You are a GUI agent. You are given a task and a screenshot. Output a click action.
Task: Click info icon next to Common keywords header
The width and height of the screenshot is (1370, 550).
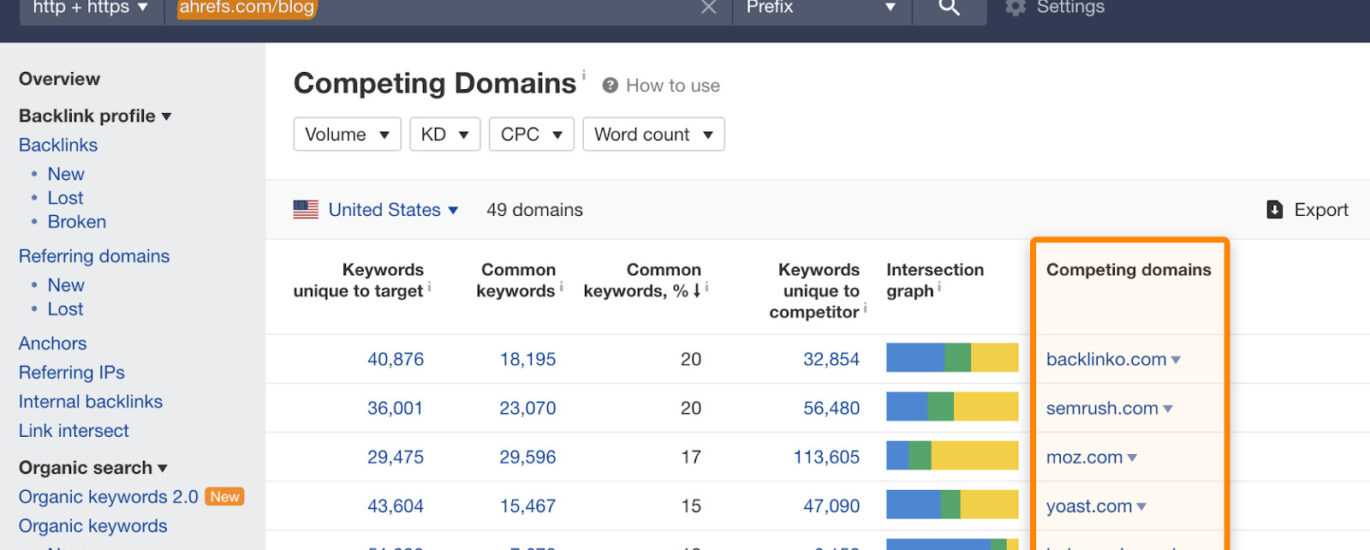point(563,288)
